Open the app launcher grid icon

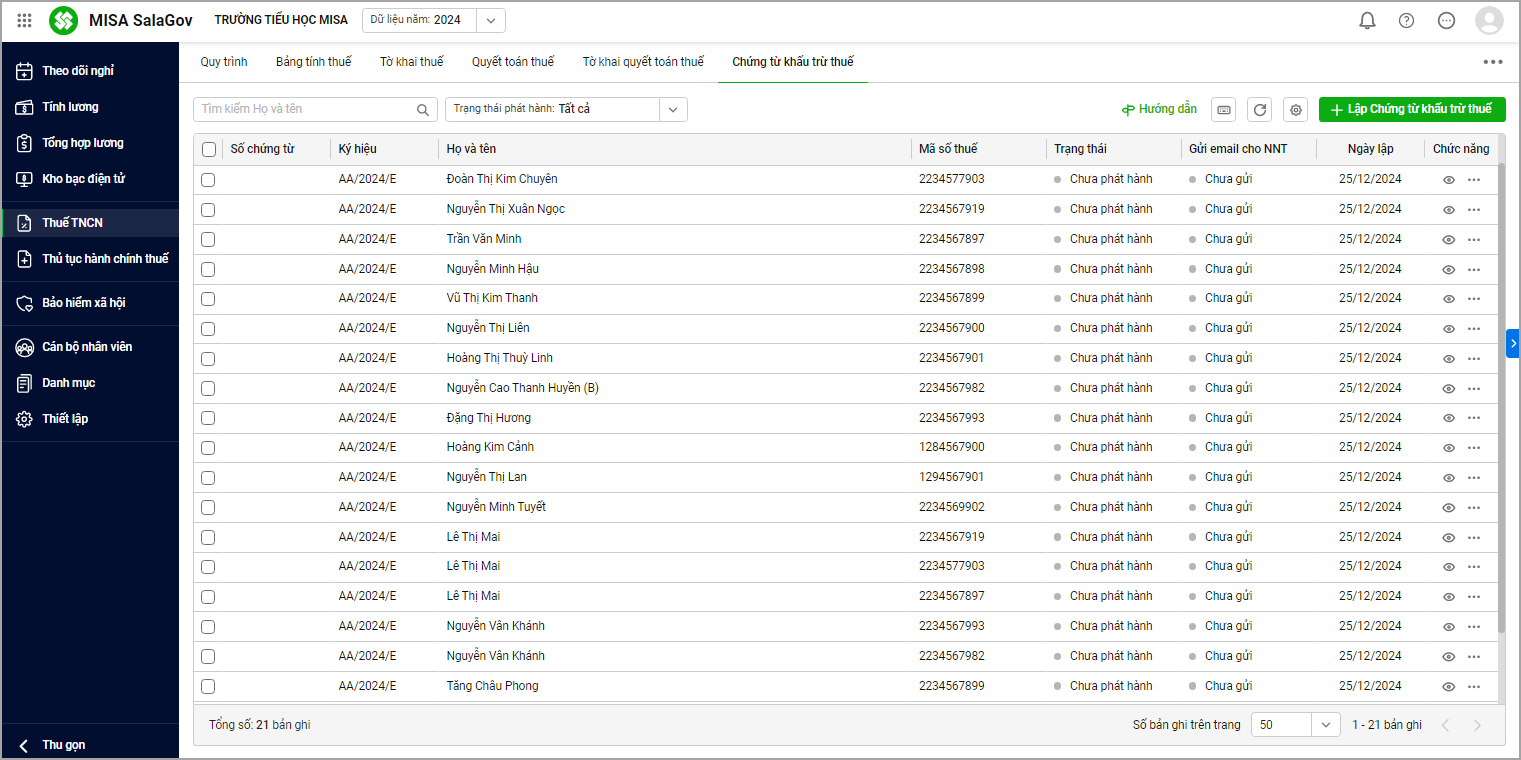25,21
